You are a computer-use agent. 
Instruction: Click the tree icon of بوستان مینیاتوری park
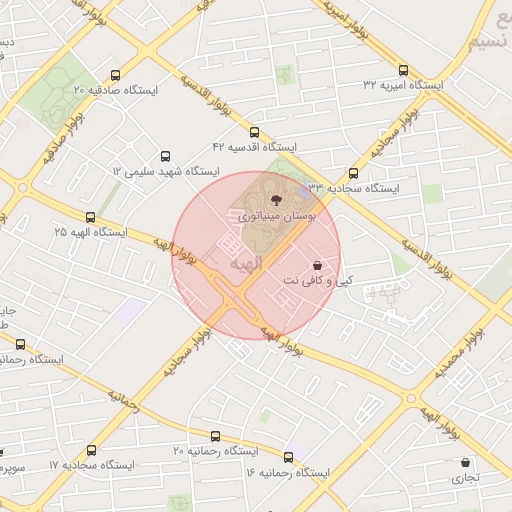(x=276, y=200)
